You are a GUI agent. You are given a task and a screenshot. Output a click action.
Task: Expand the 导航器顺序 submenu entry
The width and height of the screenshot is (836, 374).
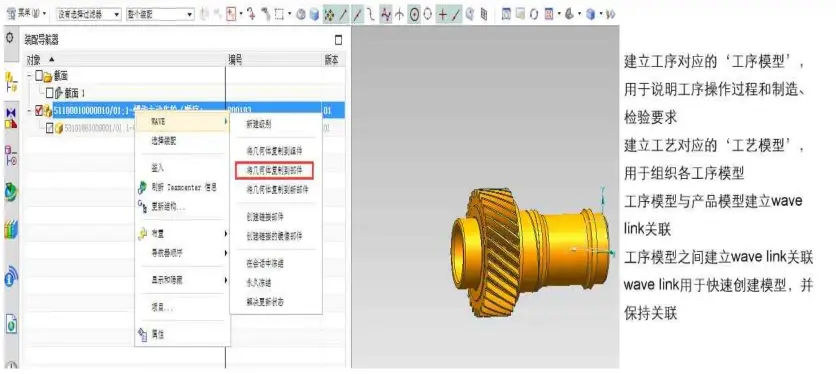pos(182,252)
